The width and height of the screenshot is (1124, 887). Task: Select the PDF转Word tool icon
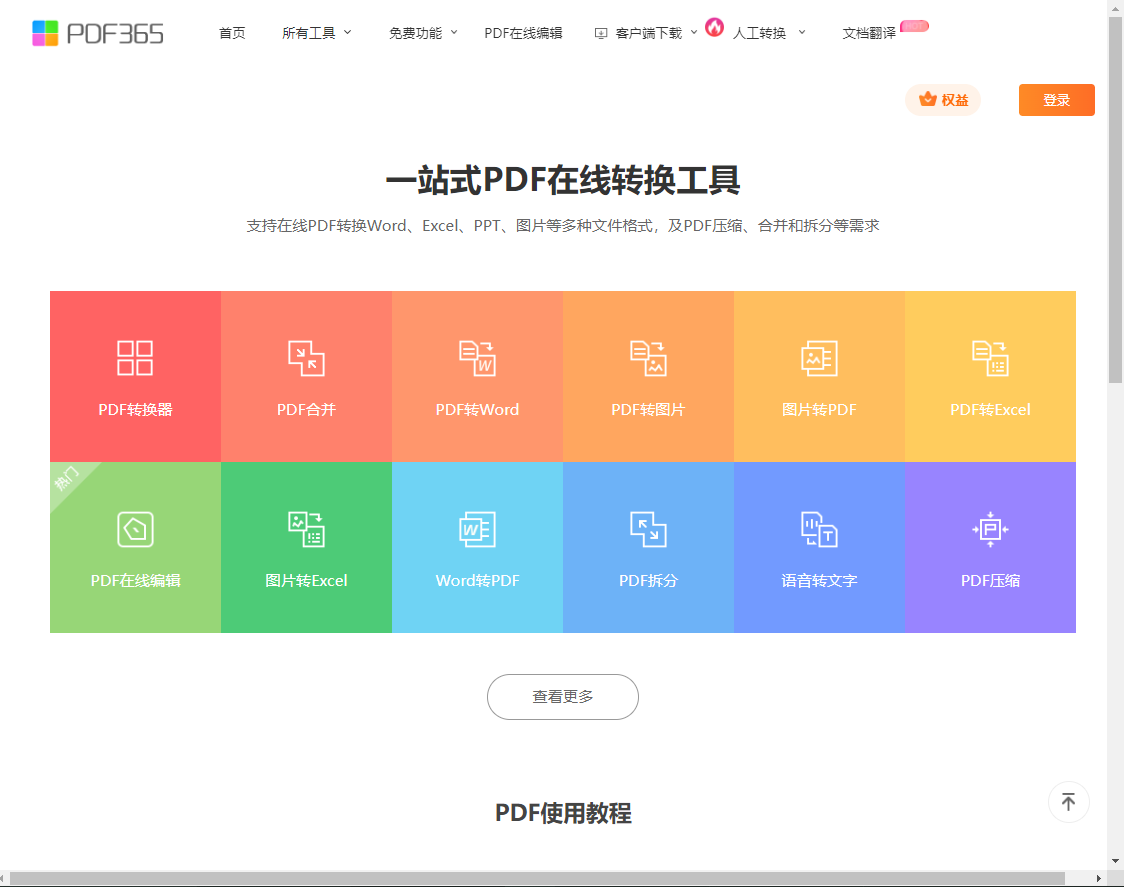pyautogui.click(x=477, y=358)
